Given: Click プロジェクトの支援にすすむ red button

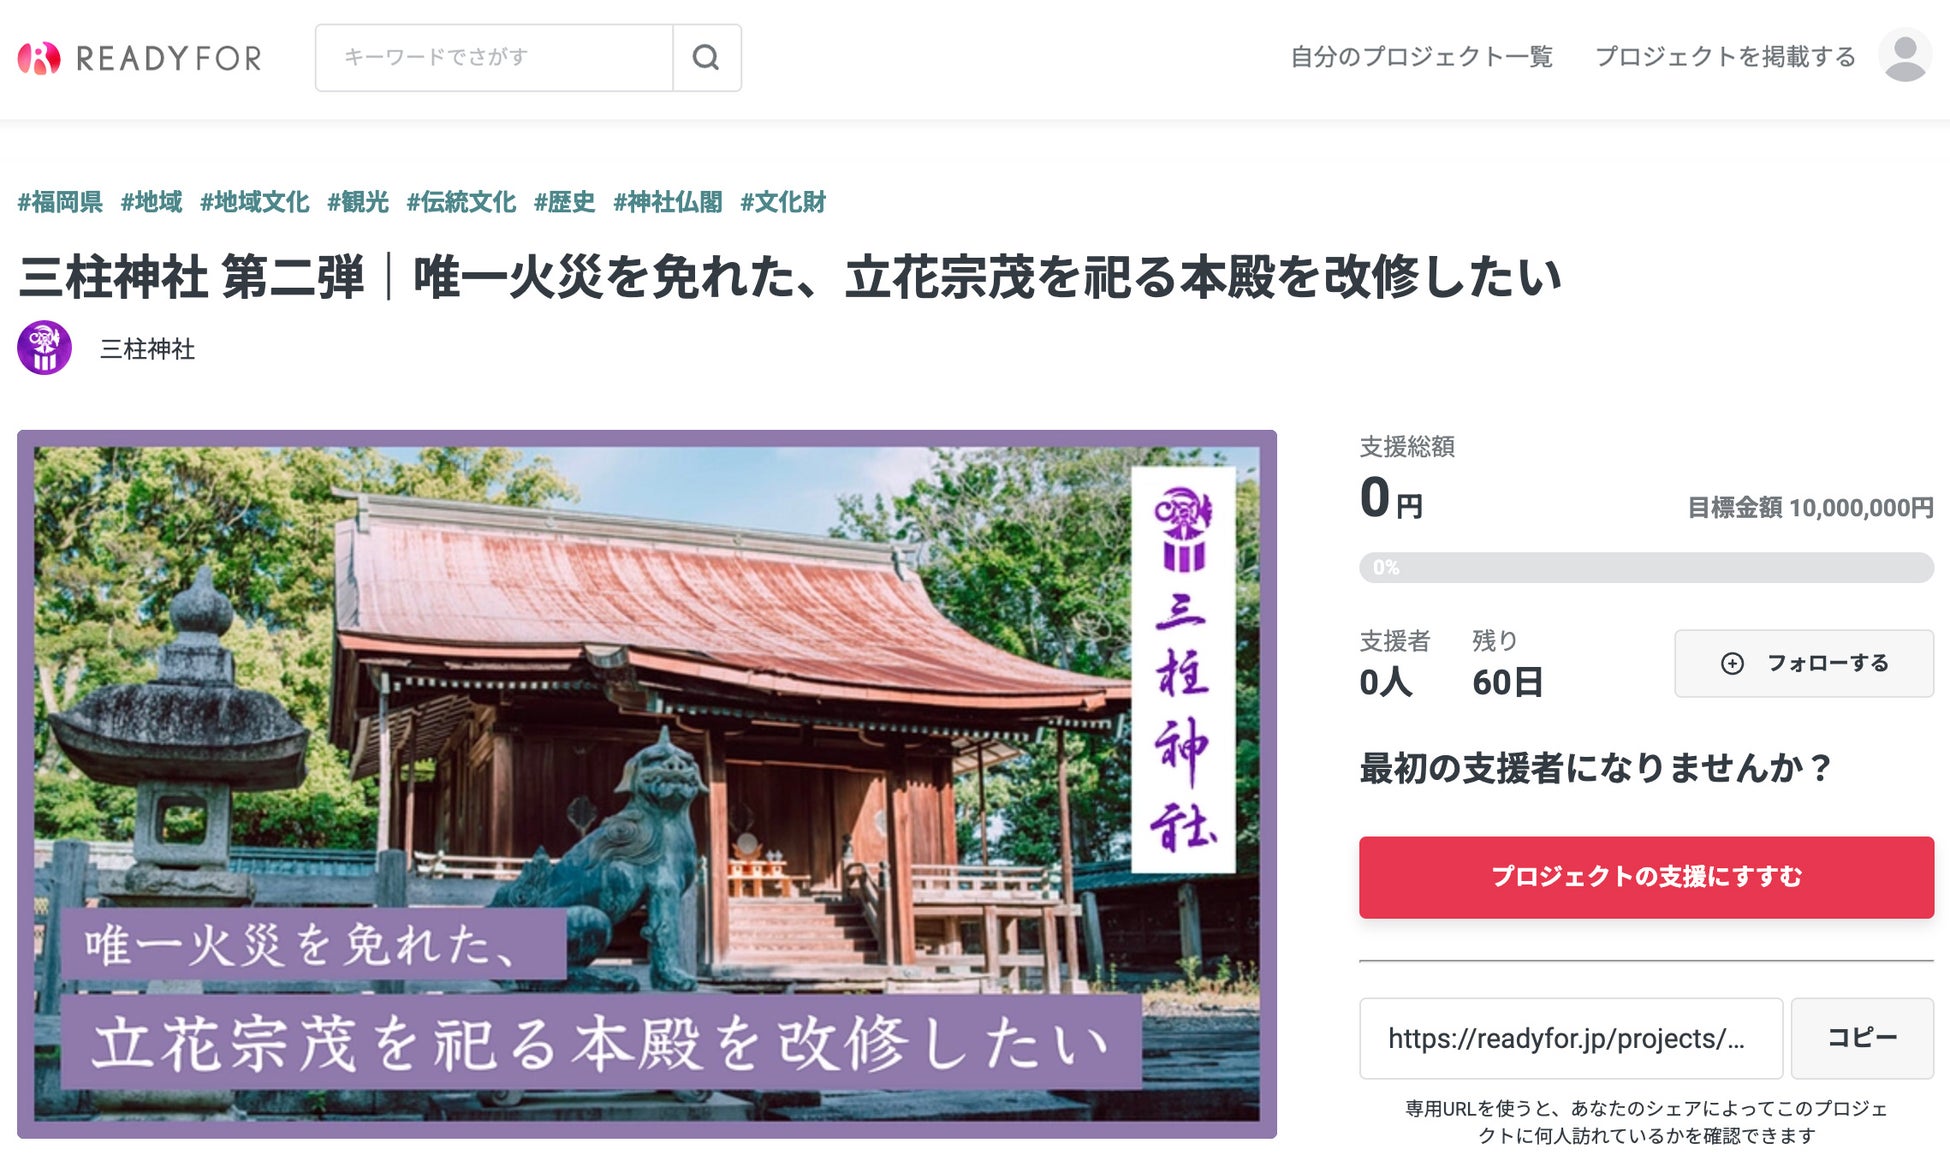Looking at the screenshot, I should tap(1646, 877).
